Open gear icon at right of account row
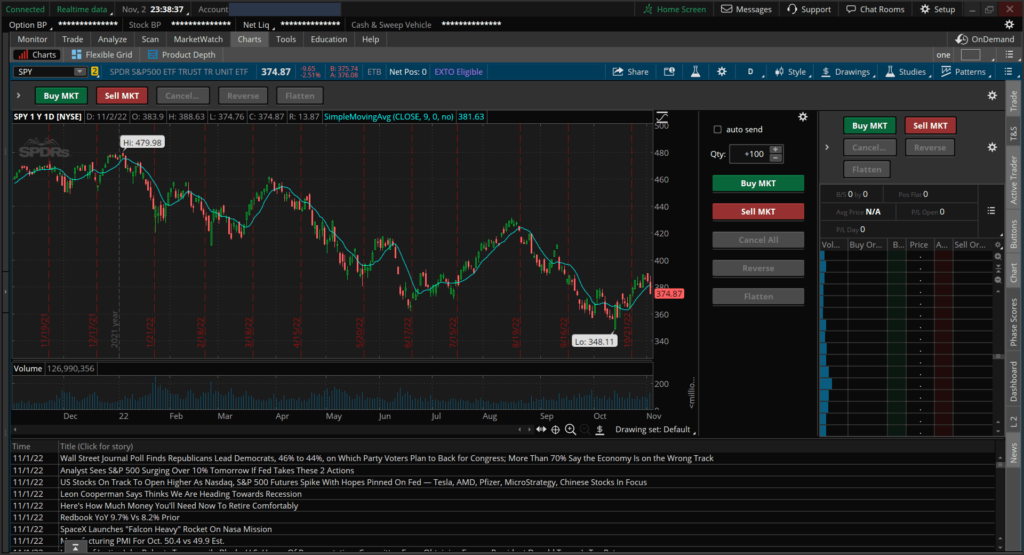This screenshot has width=1024, height=555. click(x=1009, y=25)
